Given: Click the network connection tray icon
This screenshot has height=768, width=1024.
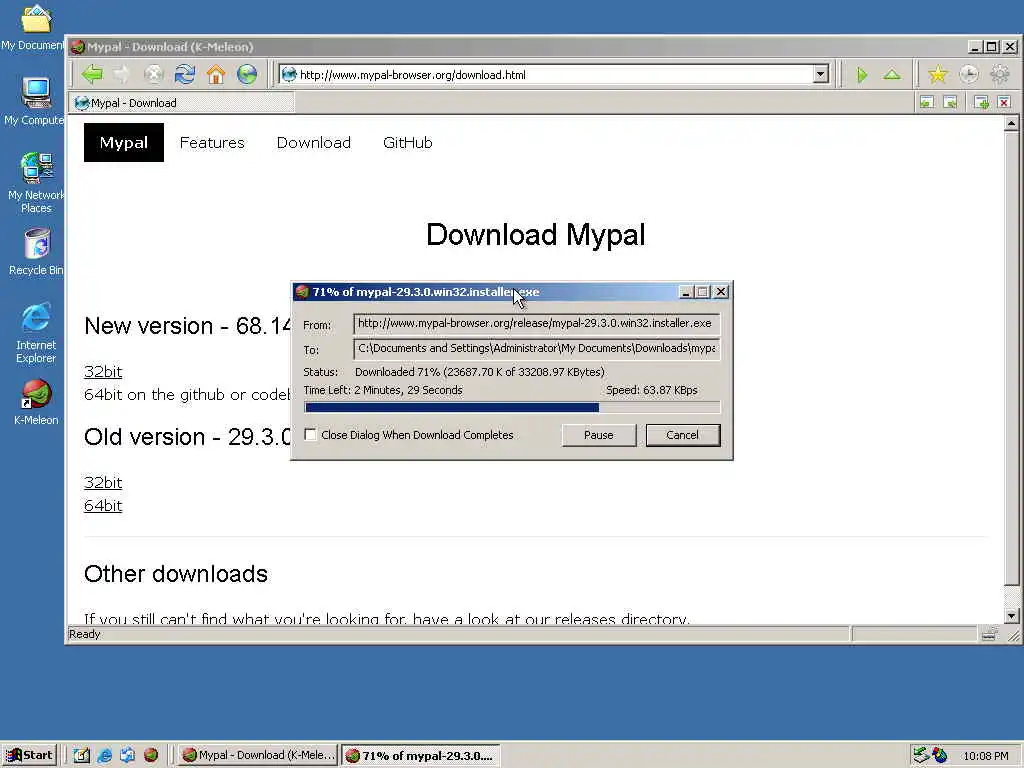Looking at the screenshot, I should coord(921,755).
